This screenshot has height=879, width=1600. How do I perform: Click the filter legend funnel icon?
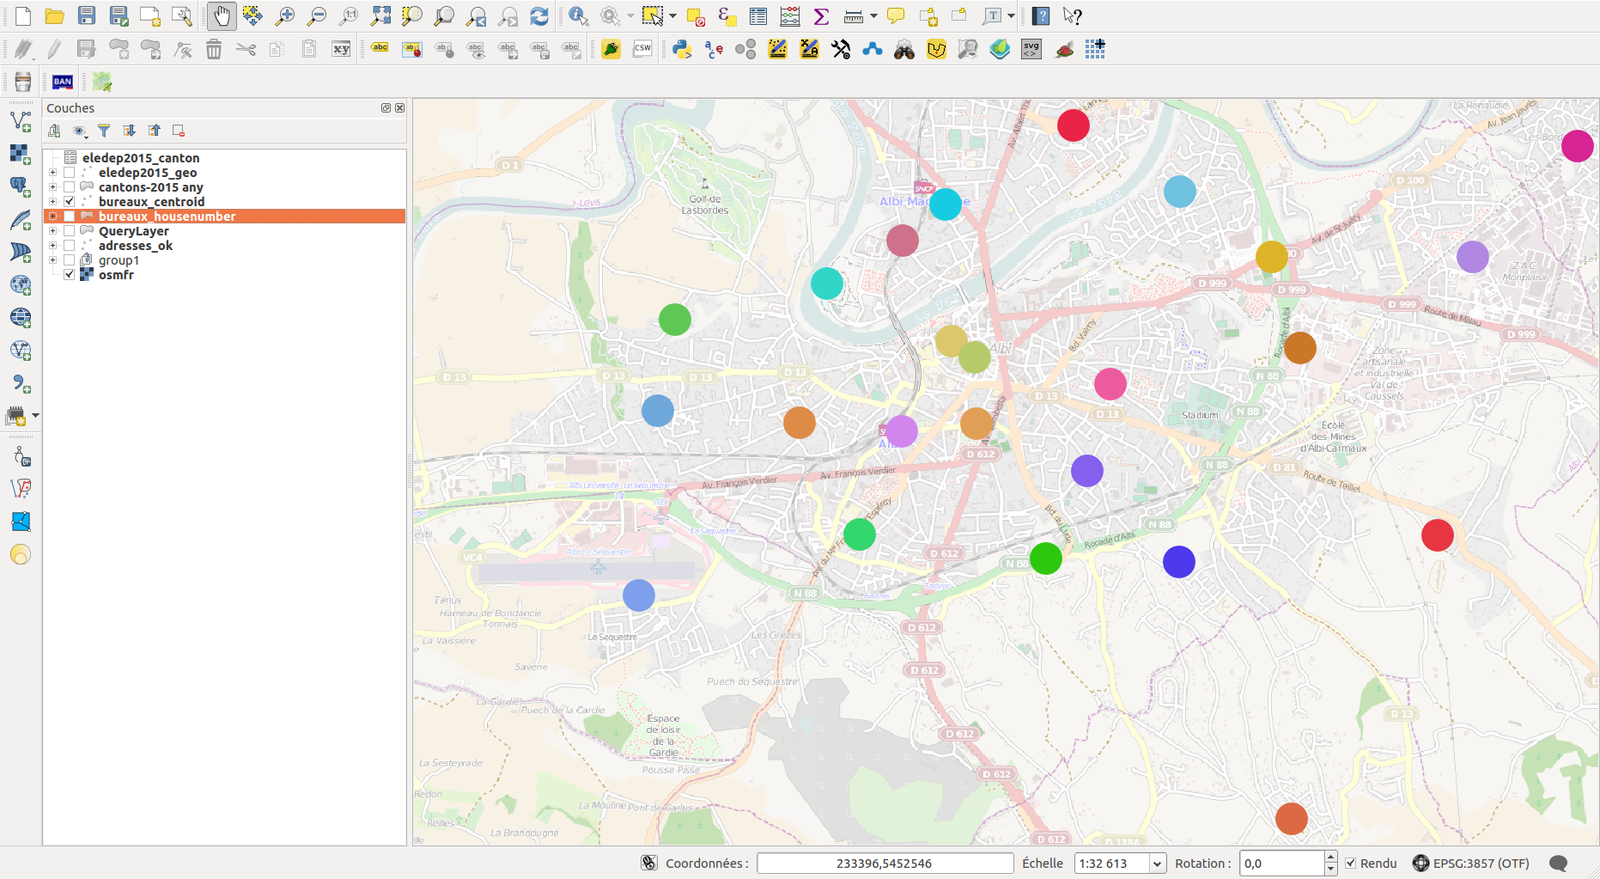coord(104,131)
